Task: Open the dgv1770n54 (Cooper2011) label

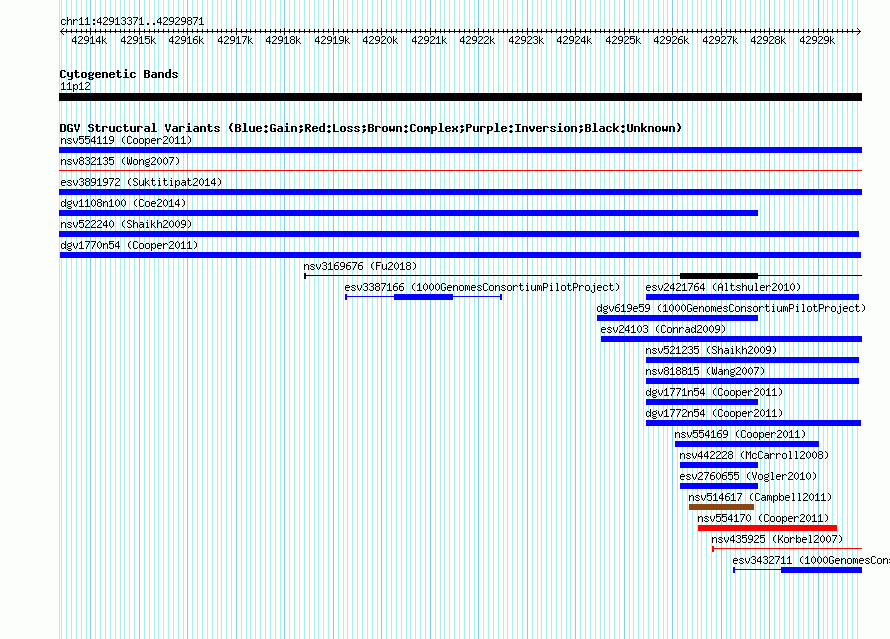Action: coord(129,245)
